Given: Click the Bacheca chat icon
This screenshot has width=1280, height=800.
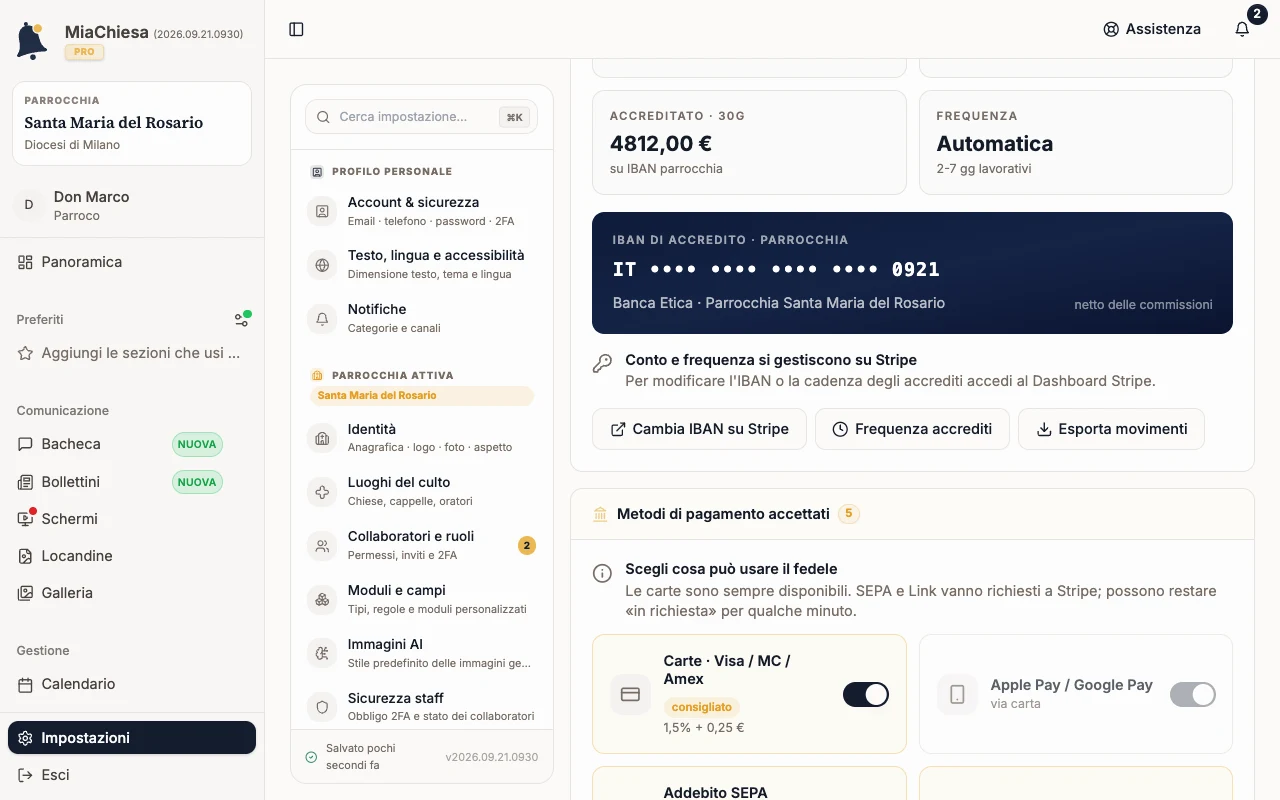Looking at the screenshot, I should point(25,444).
